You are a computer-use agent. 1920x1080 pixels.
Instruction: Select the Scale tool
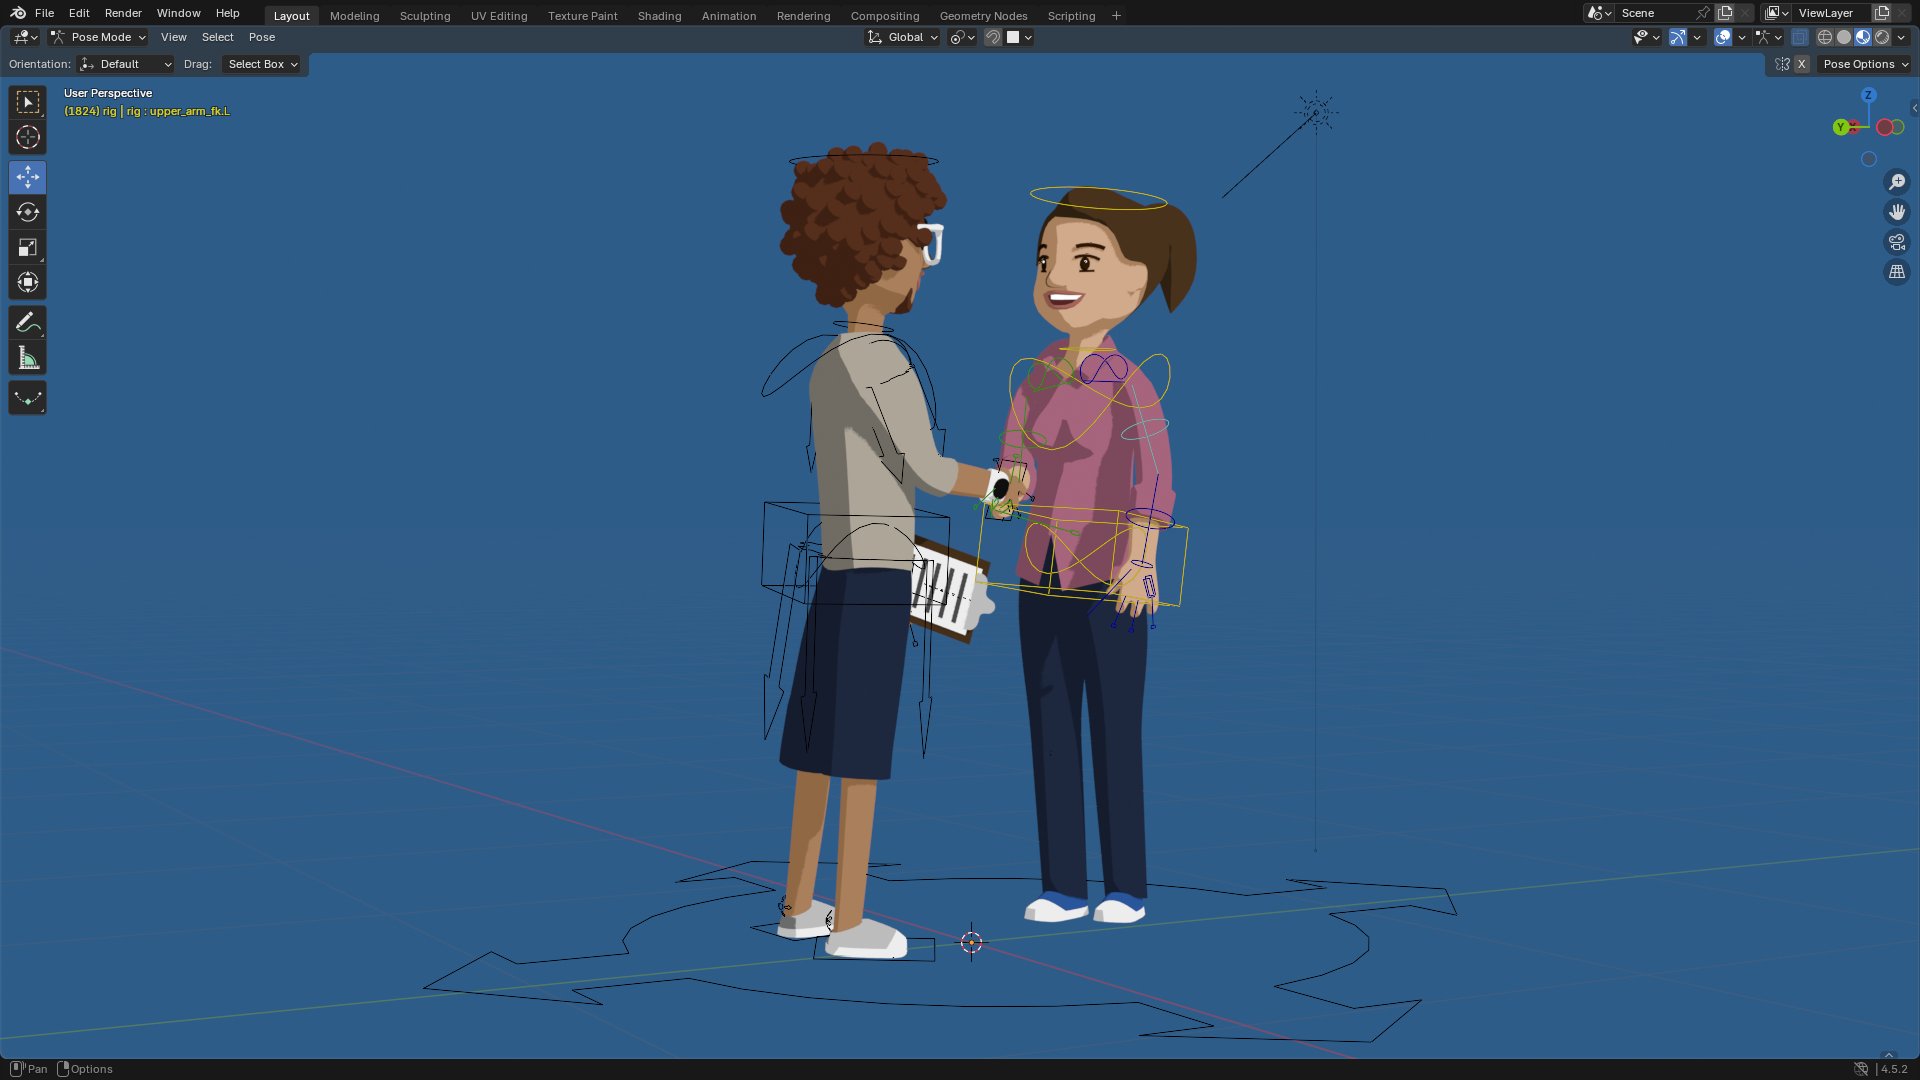(x=27, y=247)
